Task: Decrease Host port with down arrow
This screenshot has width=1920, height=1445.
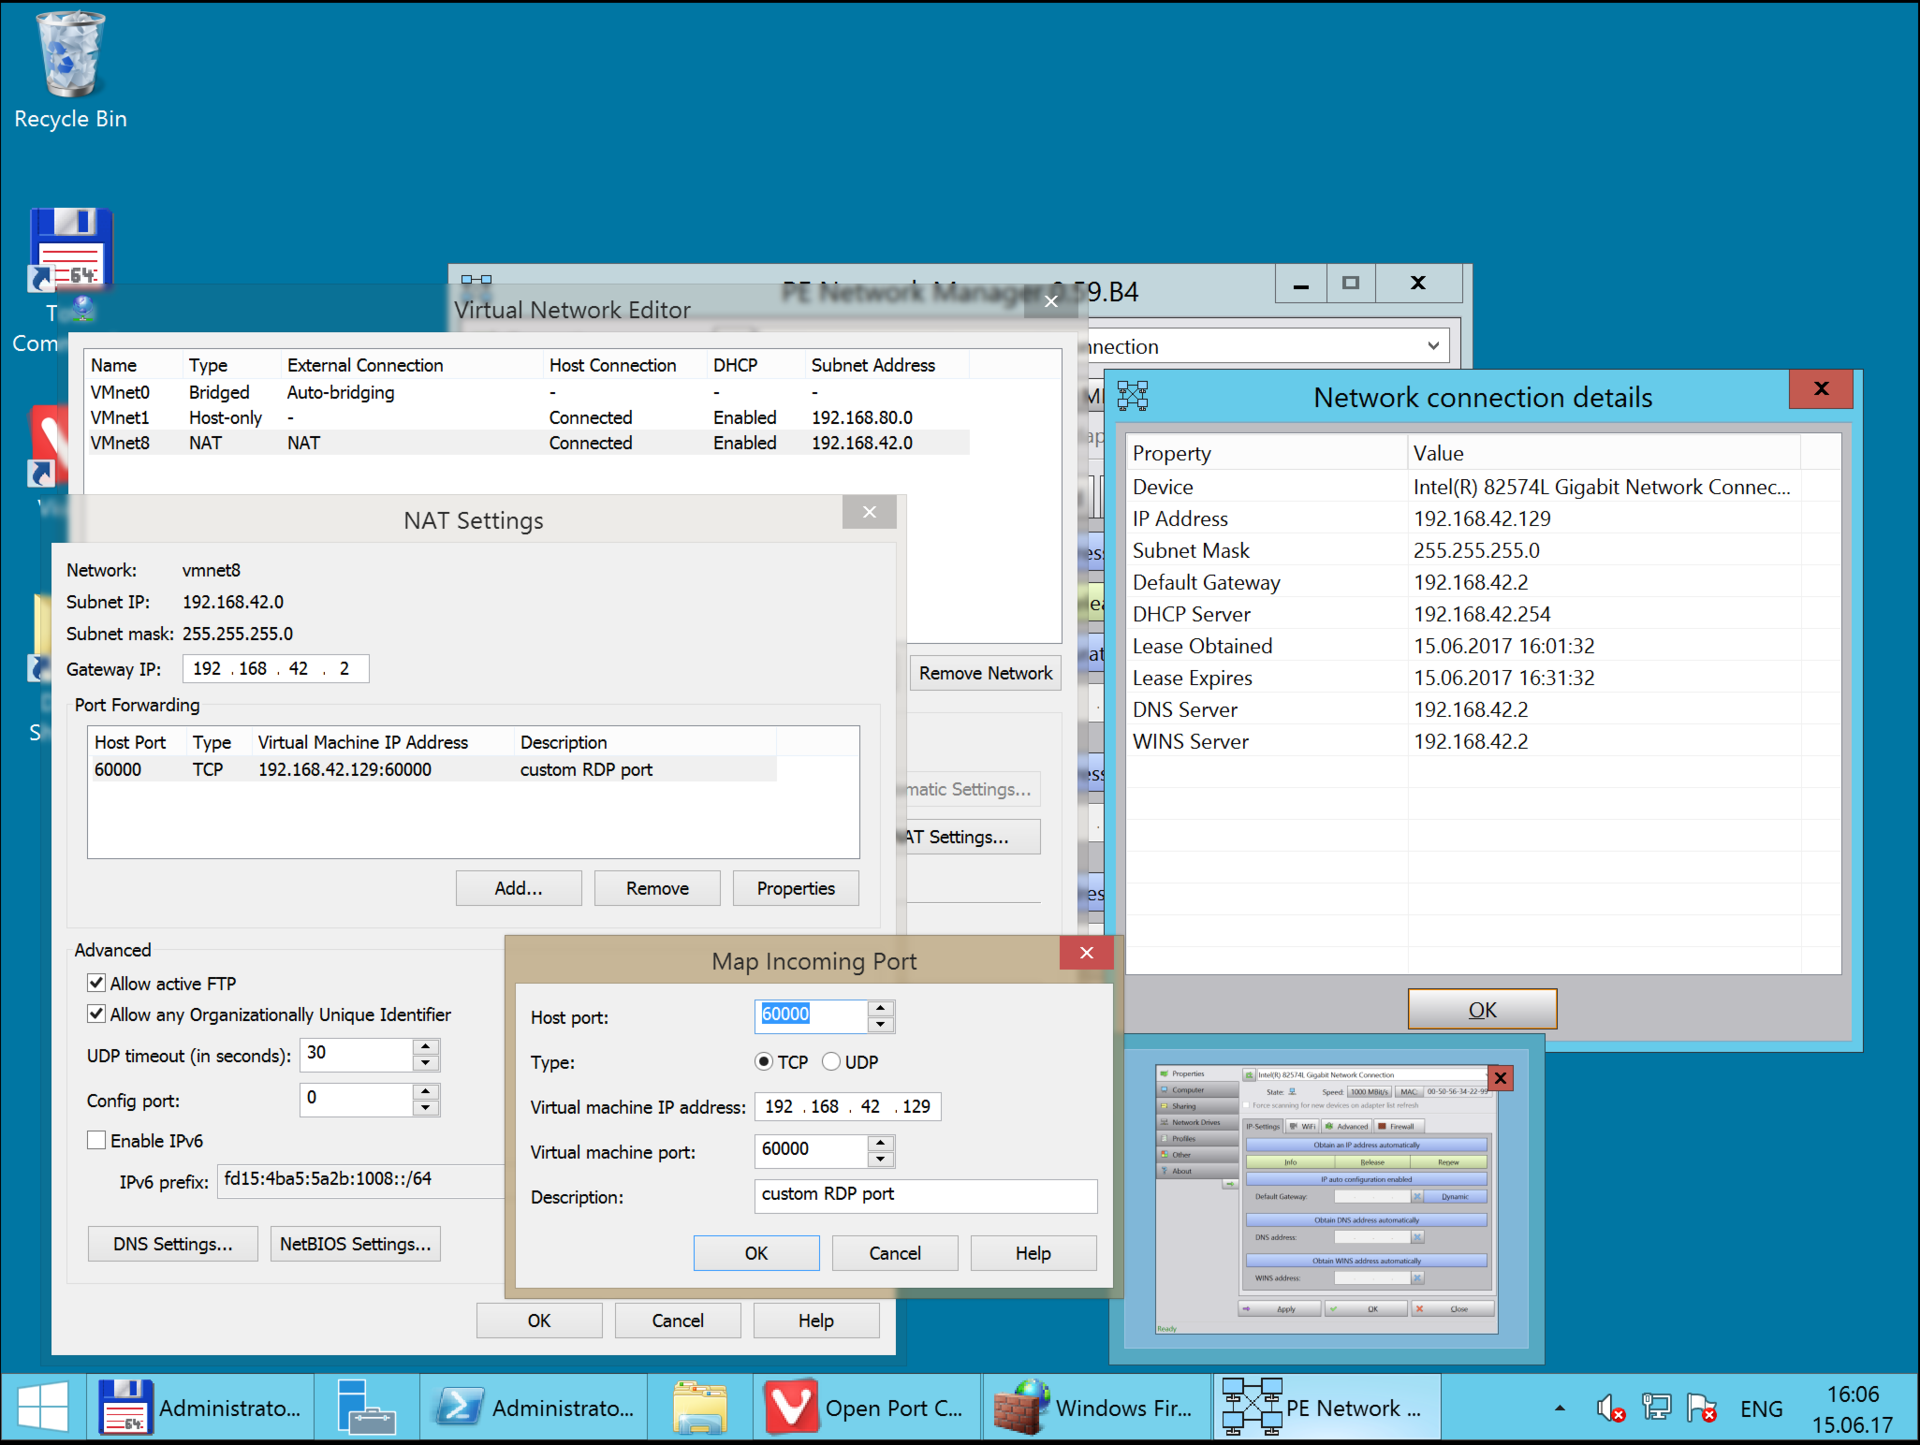Action: (880, 1024)
